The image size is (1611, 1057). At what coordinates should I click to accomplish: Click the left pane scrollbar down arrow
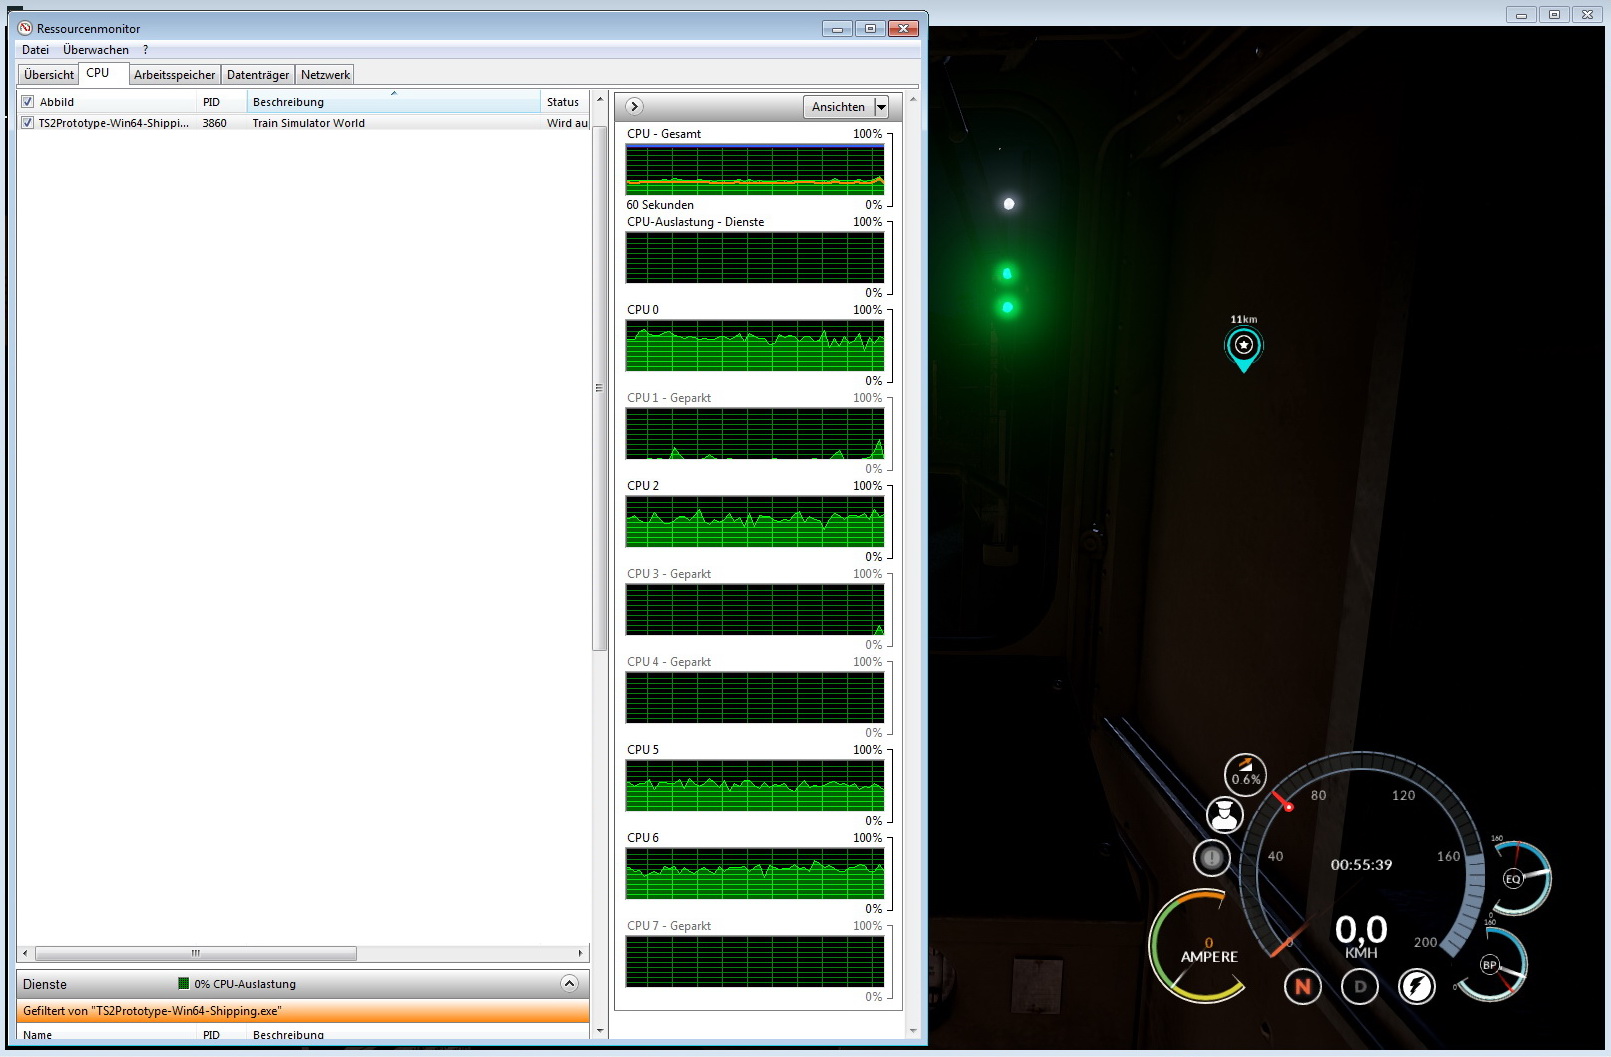pos(600,1031)
